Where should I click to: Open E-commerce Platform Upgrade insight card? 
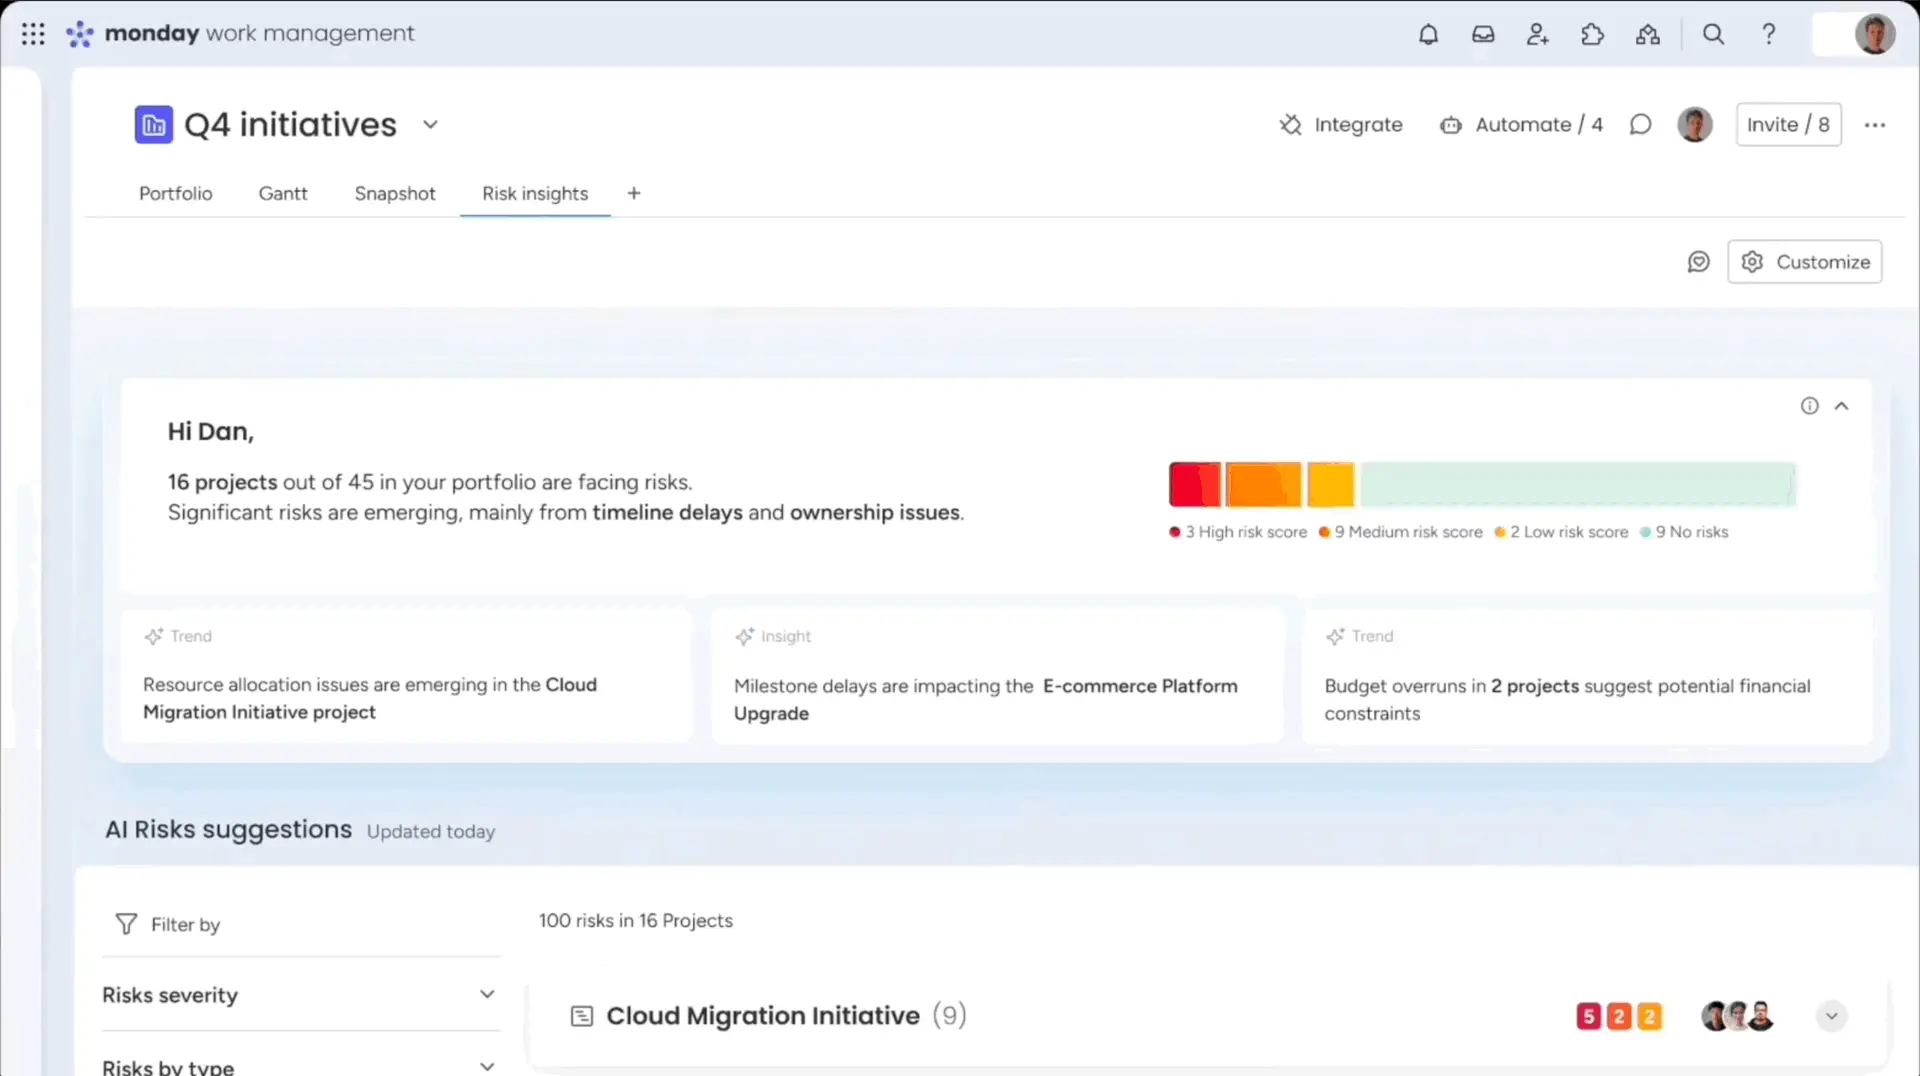997,676
